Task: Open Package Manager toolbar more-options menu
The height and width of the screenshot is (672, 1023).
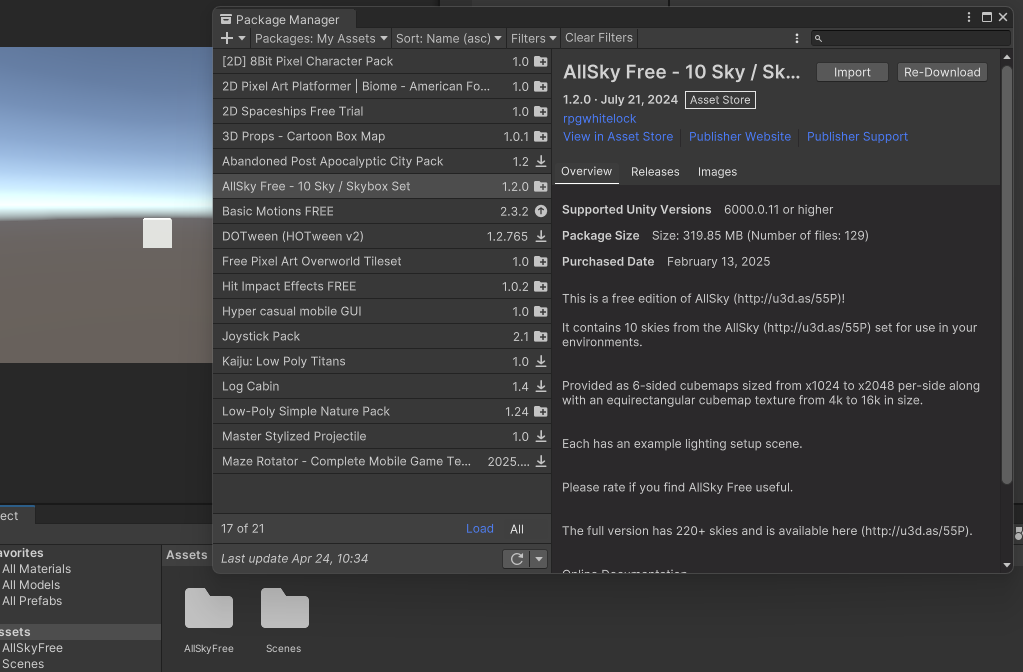Action: tap(797, 38)
